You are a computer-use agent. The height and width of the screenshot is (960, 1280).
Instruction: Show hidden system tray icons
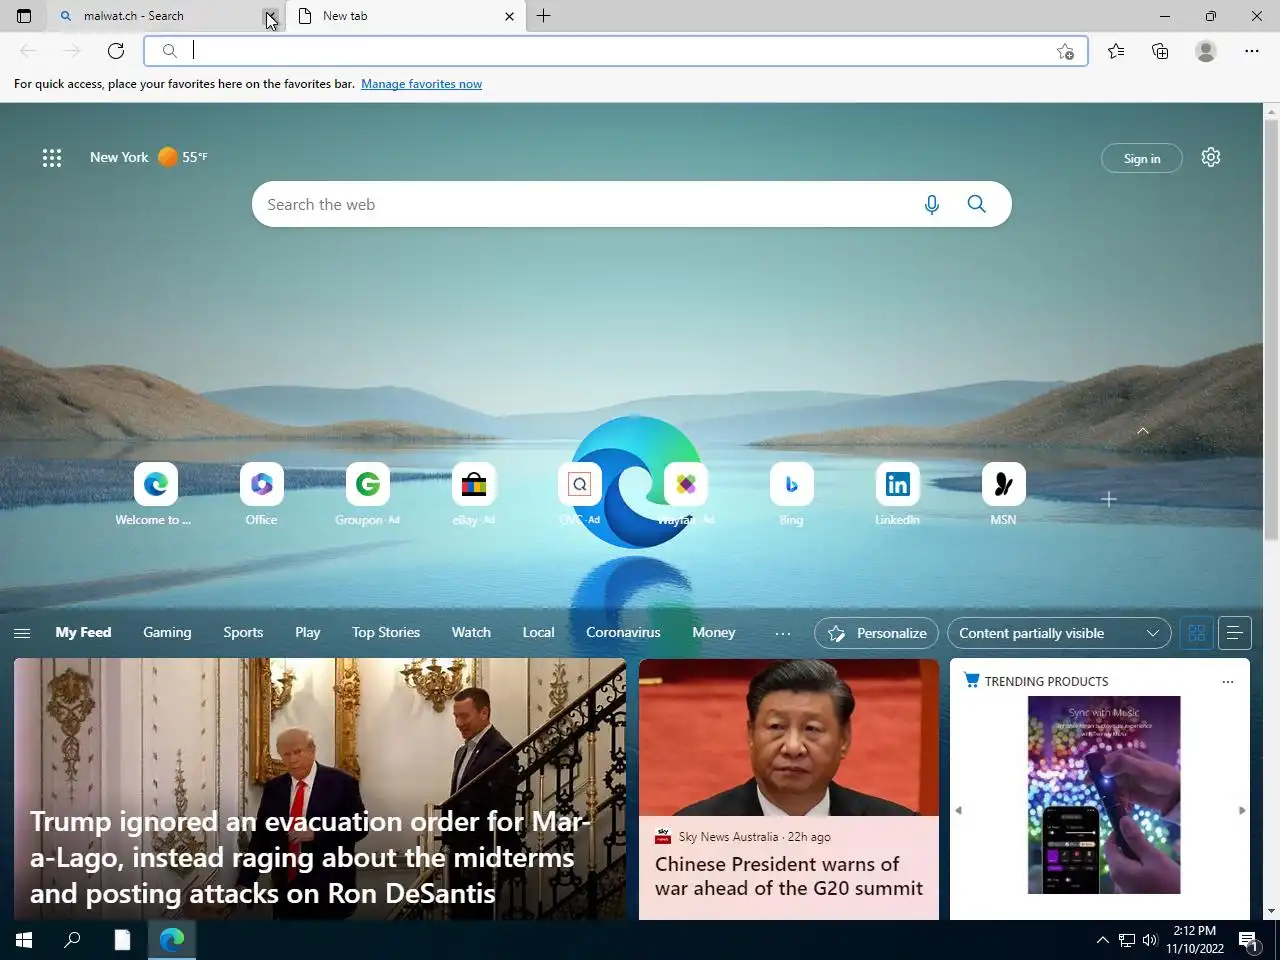[1102, 940]
